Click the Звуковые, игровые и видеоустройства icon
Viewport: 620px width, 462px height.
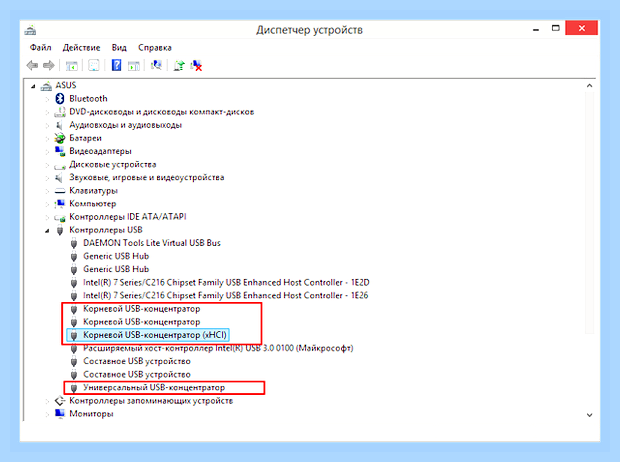[60, 178]
